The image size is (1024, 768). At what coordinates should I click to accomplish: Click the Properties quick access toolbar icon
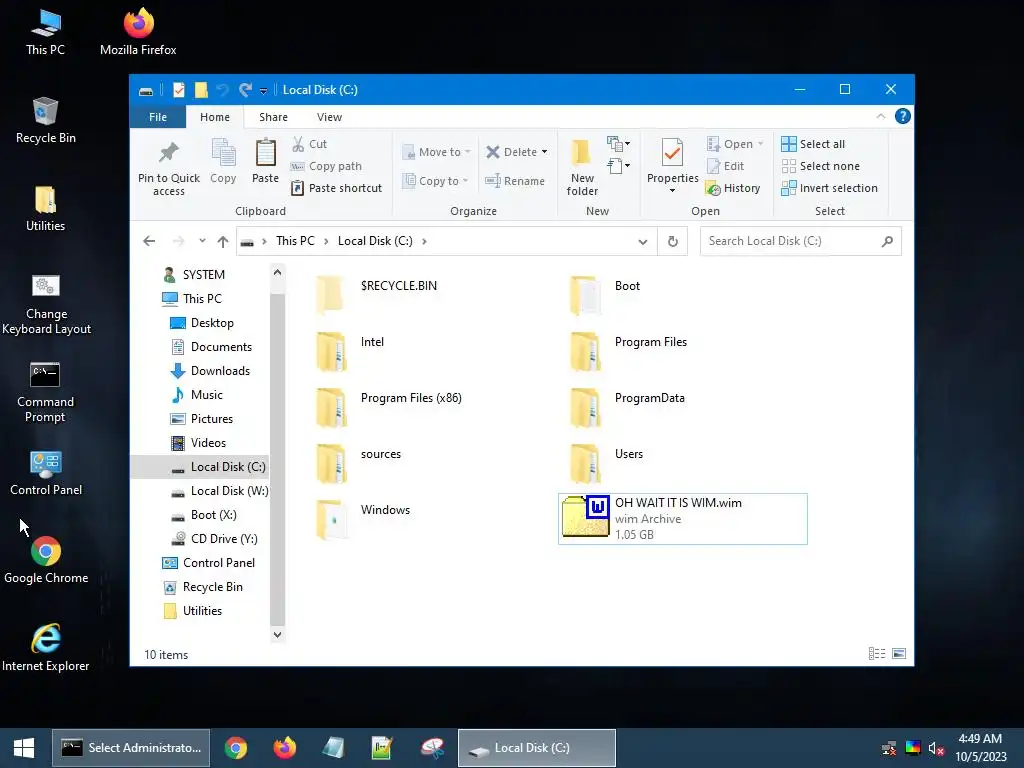click(x=178, y=90)
